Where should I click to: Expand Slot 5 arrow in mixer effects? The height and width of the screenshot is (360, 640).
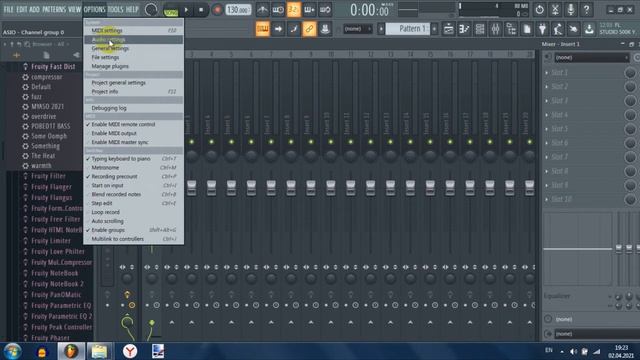(x=547, y=129)
